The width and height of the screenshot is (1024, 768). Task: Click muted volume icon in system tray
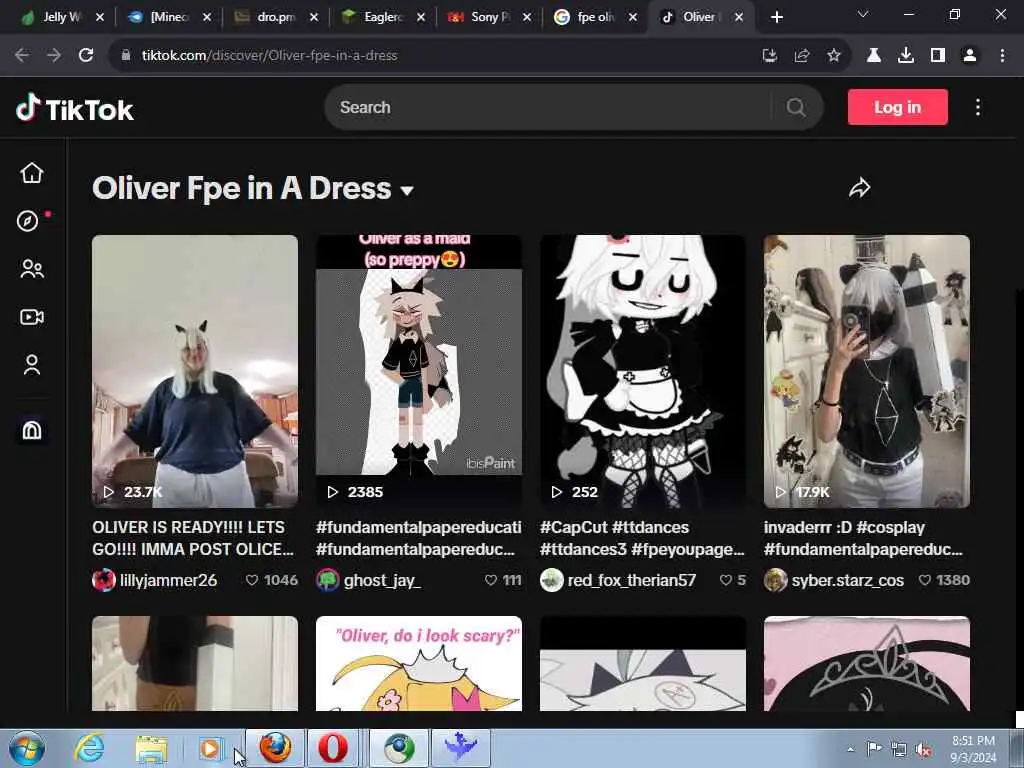923,750
